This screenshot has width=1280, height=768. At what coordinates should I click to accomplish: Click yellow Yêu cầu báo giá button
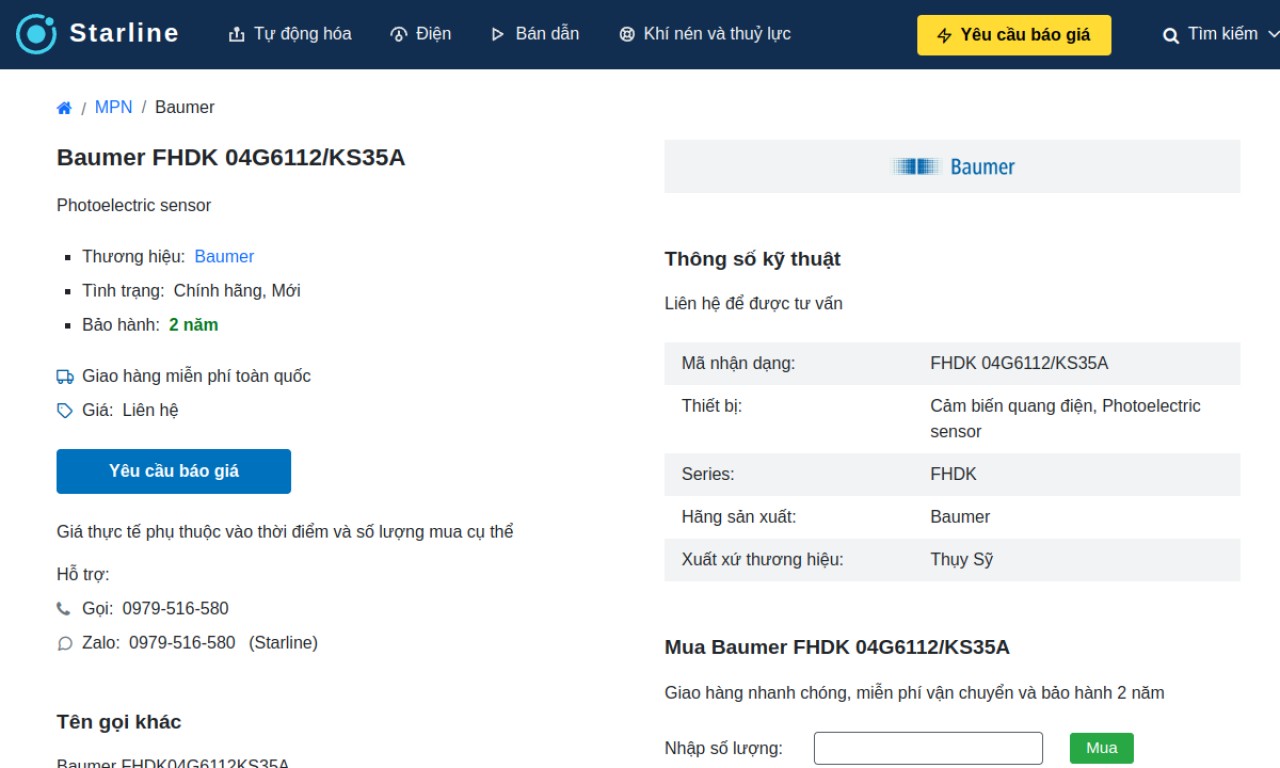click(1014, 35)
